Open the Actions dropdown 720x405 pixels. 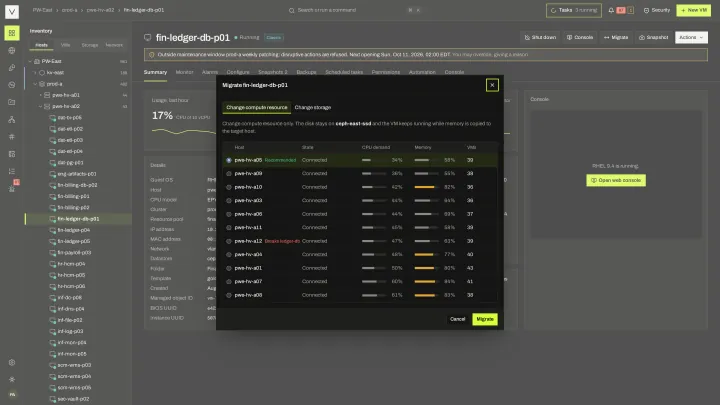tap(691, 37)
